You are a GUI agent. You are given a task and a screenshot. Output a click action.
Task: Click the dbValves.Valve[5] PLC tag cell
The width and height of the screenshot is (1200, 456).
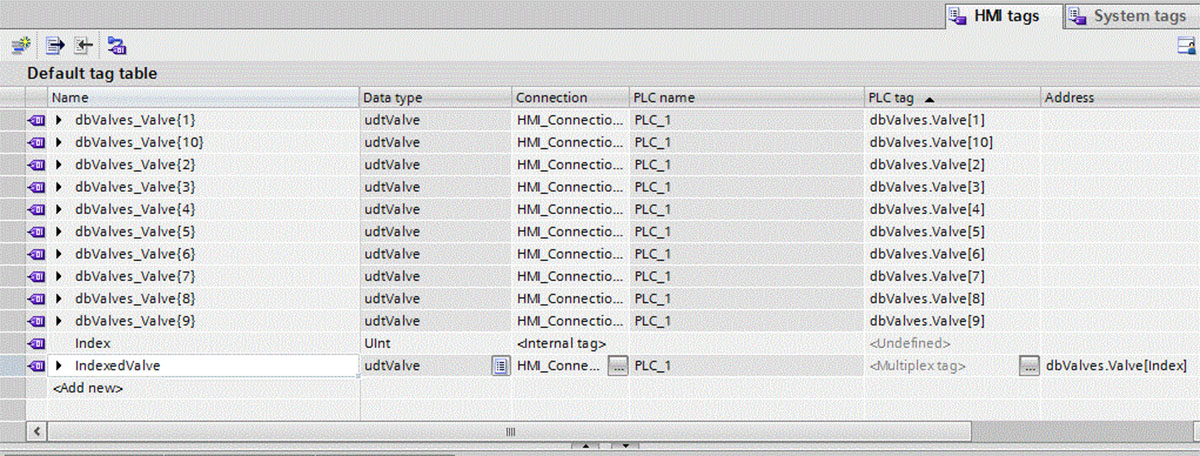[953, 232]
